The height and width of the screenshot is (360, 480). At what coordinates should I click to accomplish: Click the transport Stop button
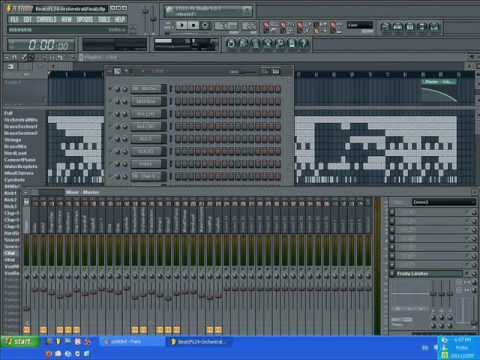coord(193,25)
